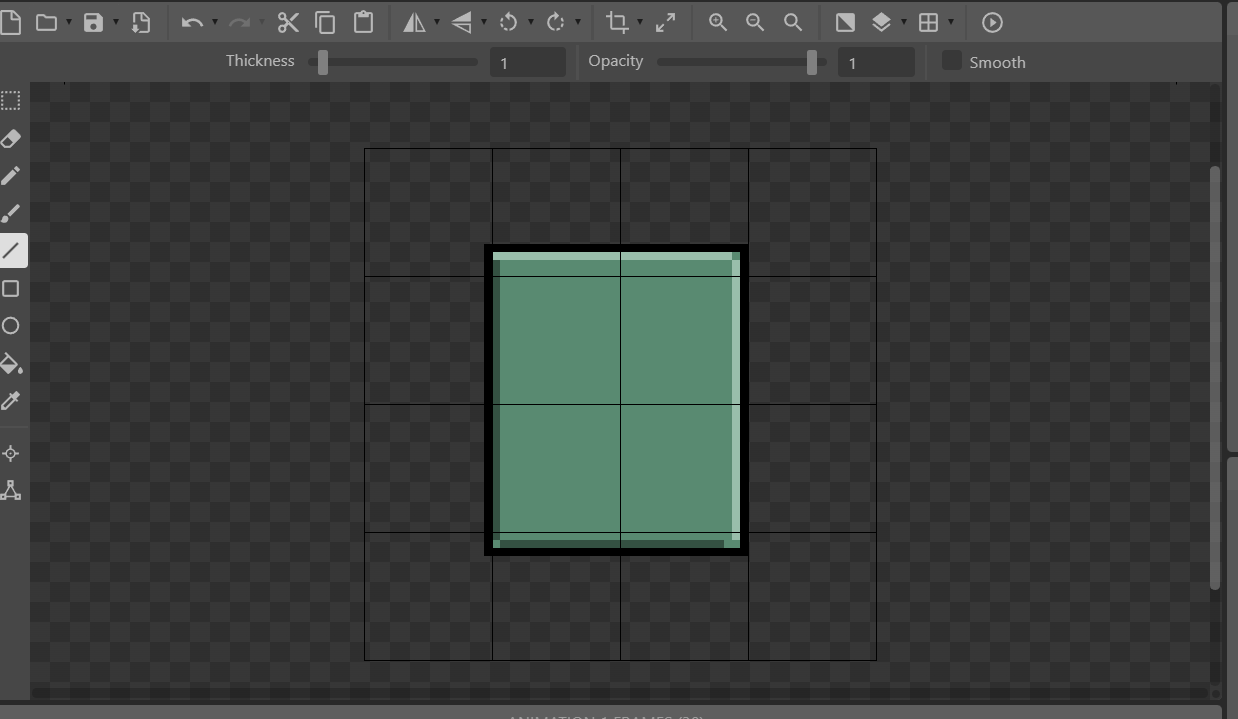1238x719 pixels.
Task: Open the crop options dropdown arrow
Action: click(x=640, y=22)
